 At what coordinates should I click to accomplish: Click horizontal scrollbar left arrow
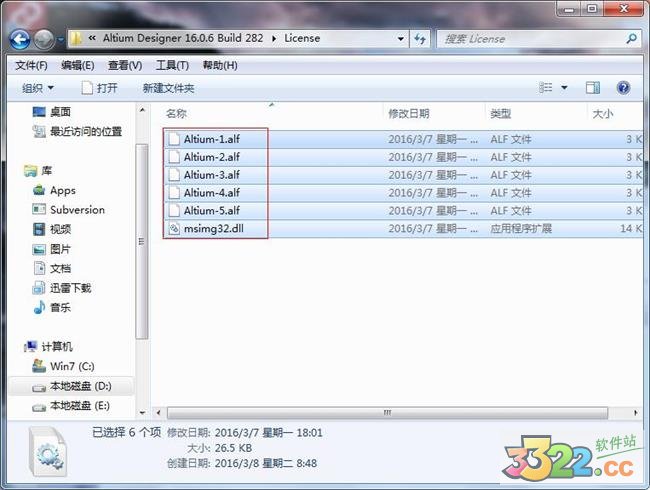tap(158, 413)
